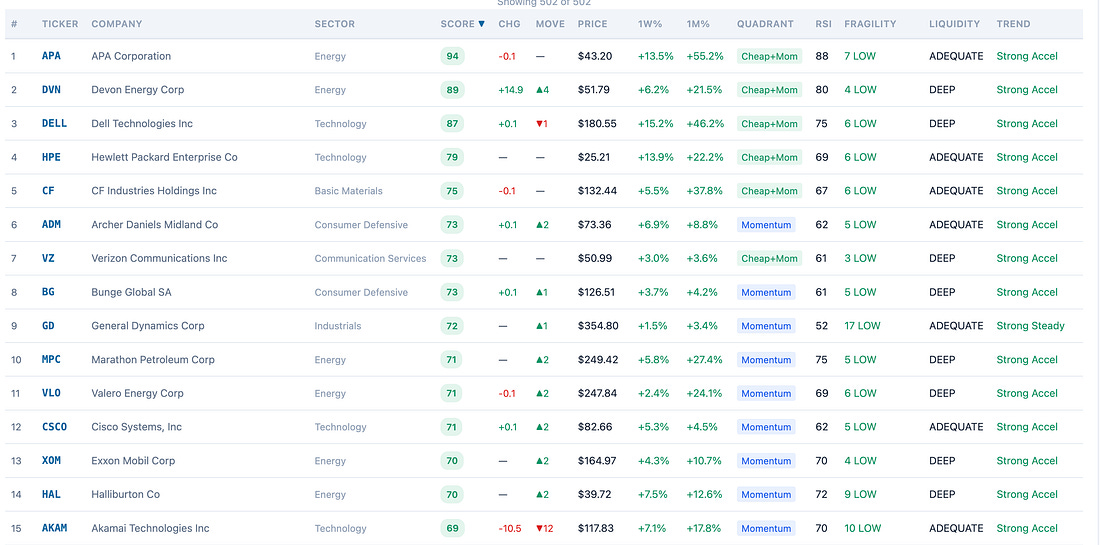Open the APA ticker link
The image size is (1100, 545).
point(51,56)
